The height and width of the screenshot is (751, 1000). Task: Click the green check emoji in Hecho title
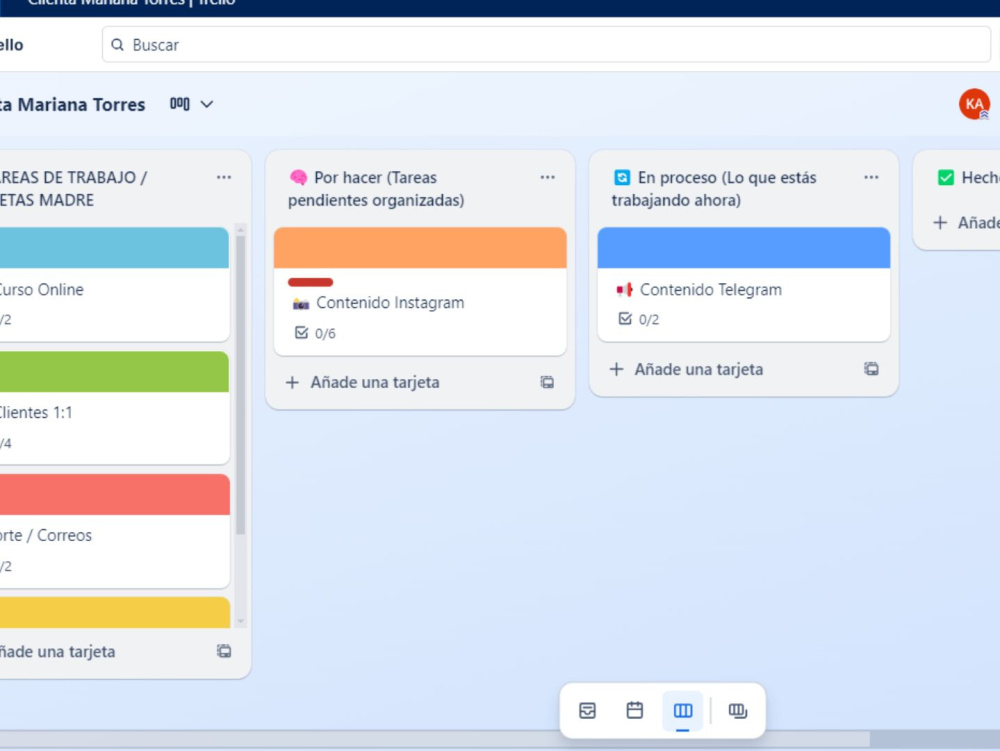click(x=946, y=177)
